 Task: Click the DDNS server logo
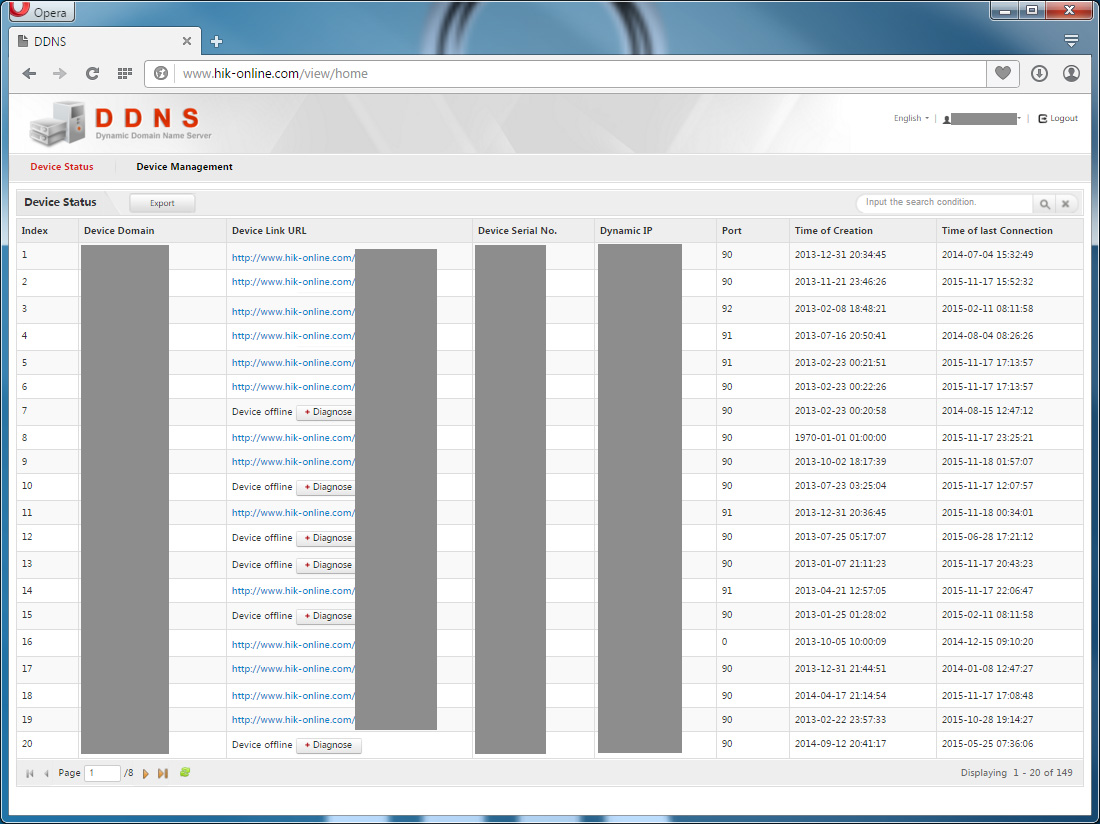120,123
